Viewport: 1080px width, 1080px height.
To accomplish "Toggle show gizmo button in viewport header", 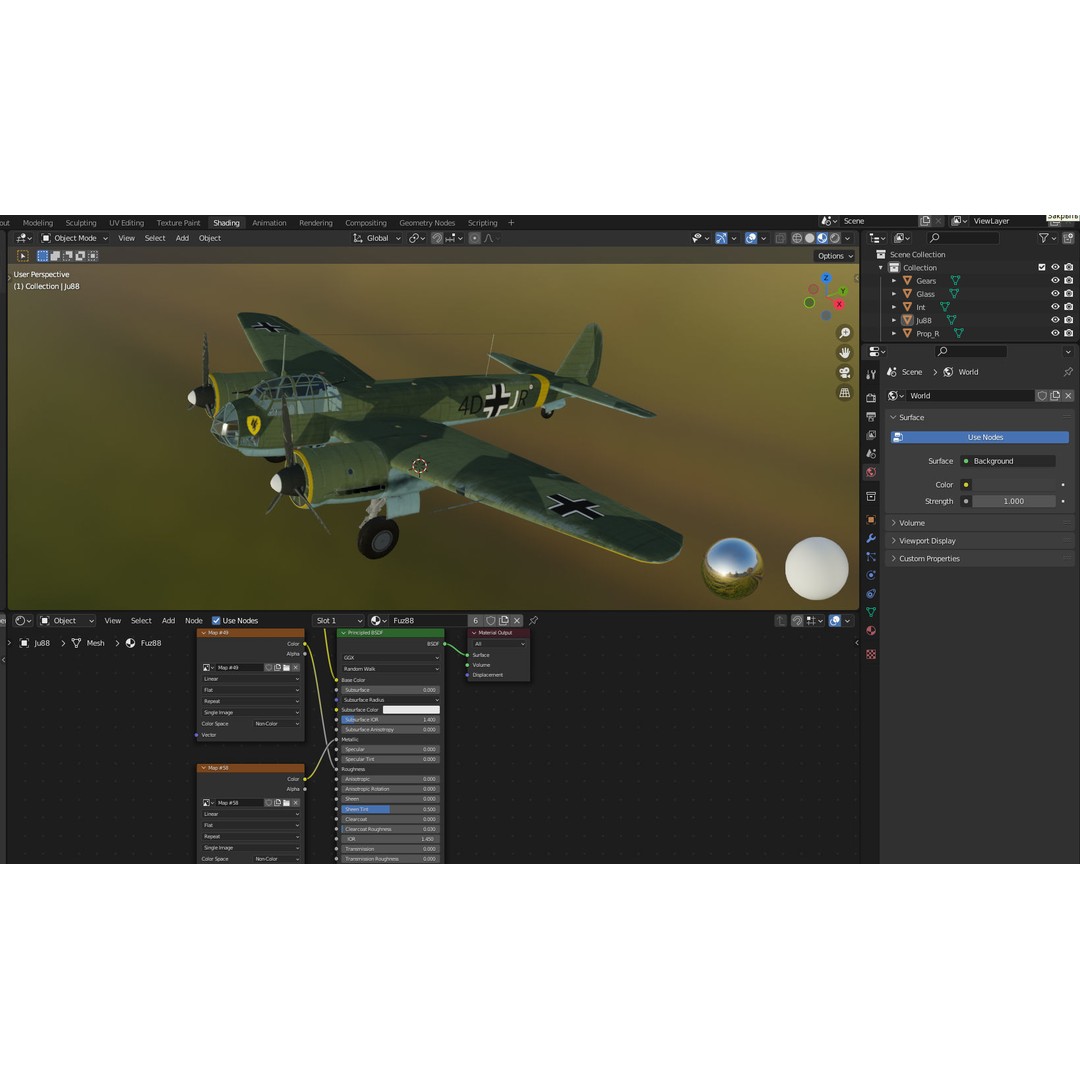I will (721, 238).
